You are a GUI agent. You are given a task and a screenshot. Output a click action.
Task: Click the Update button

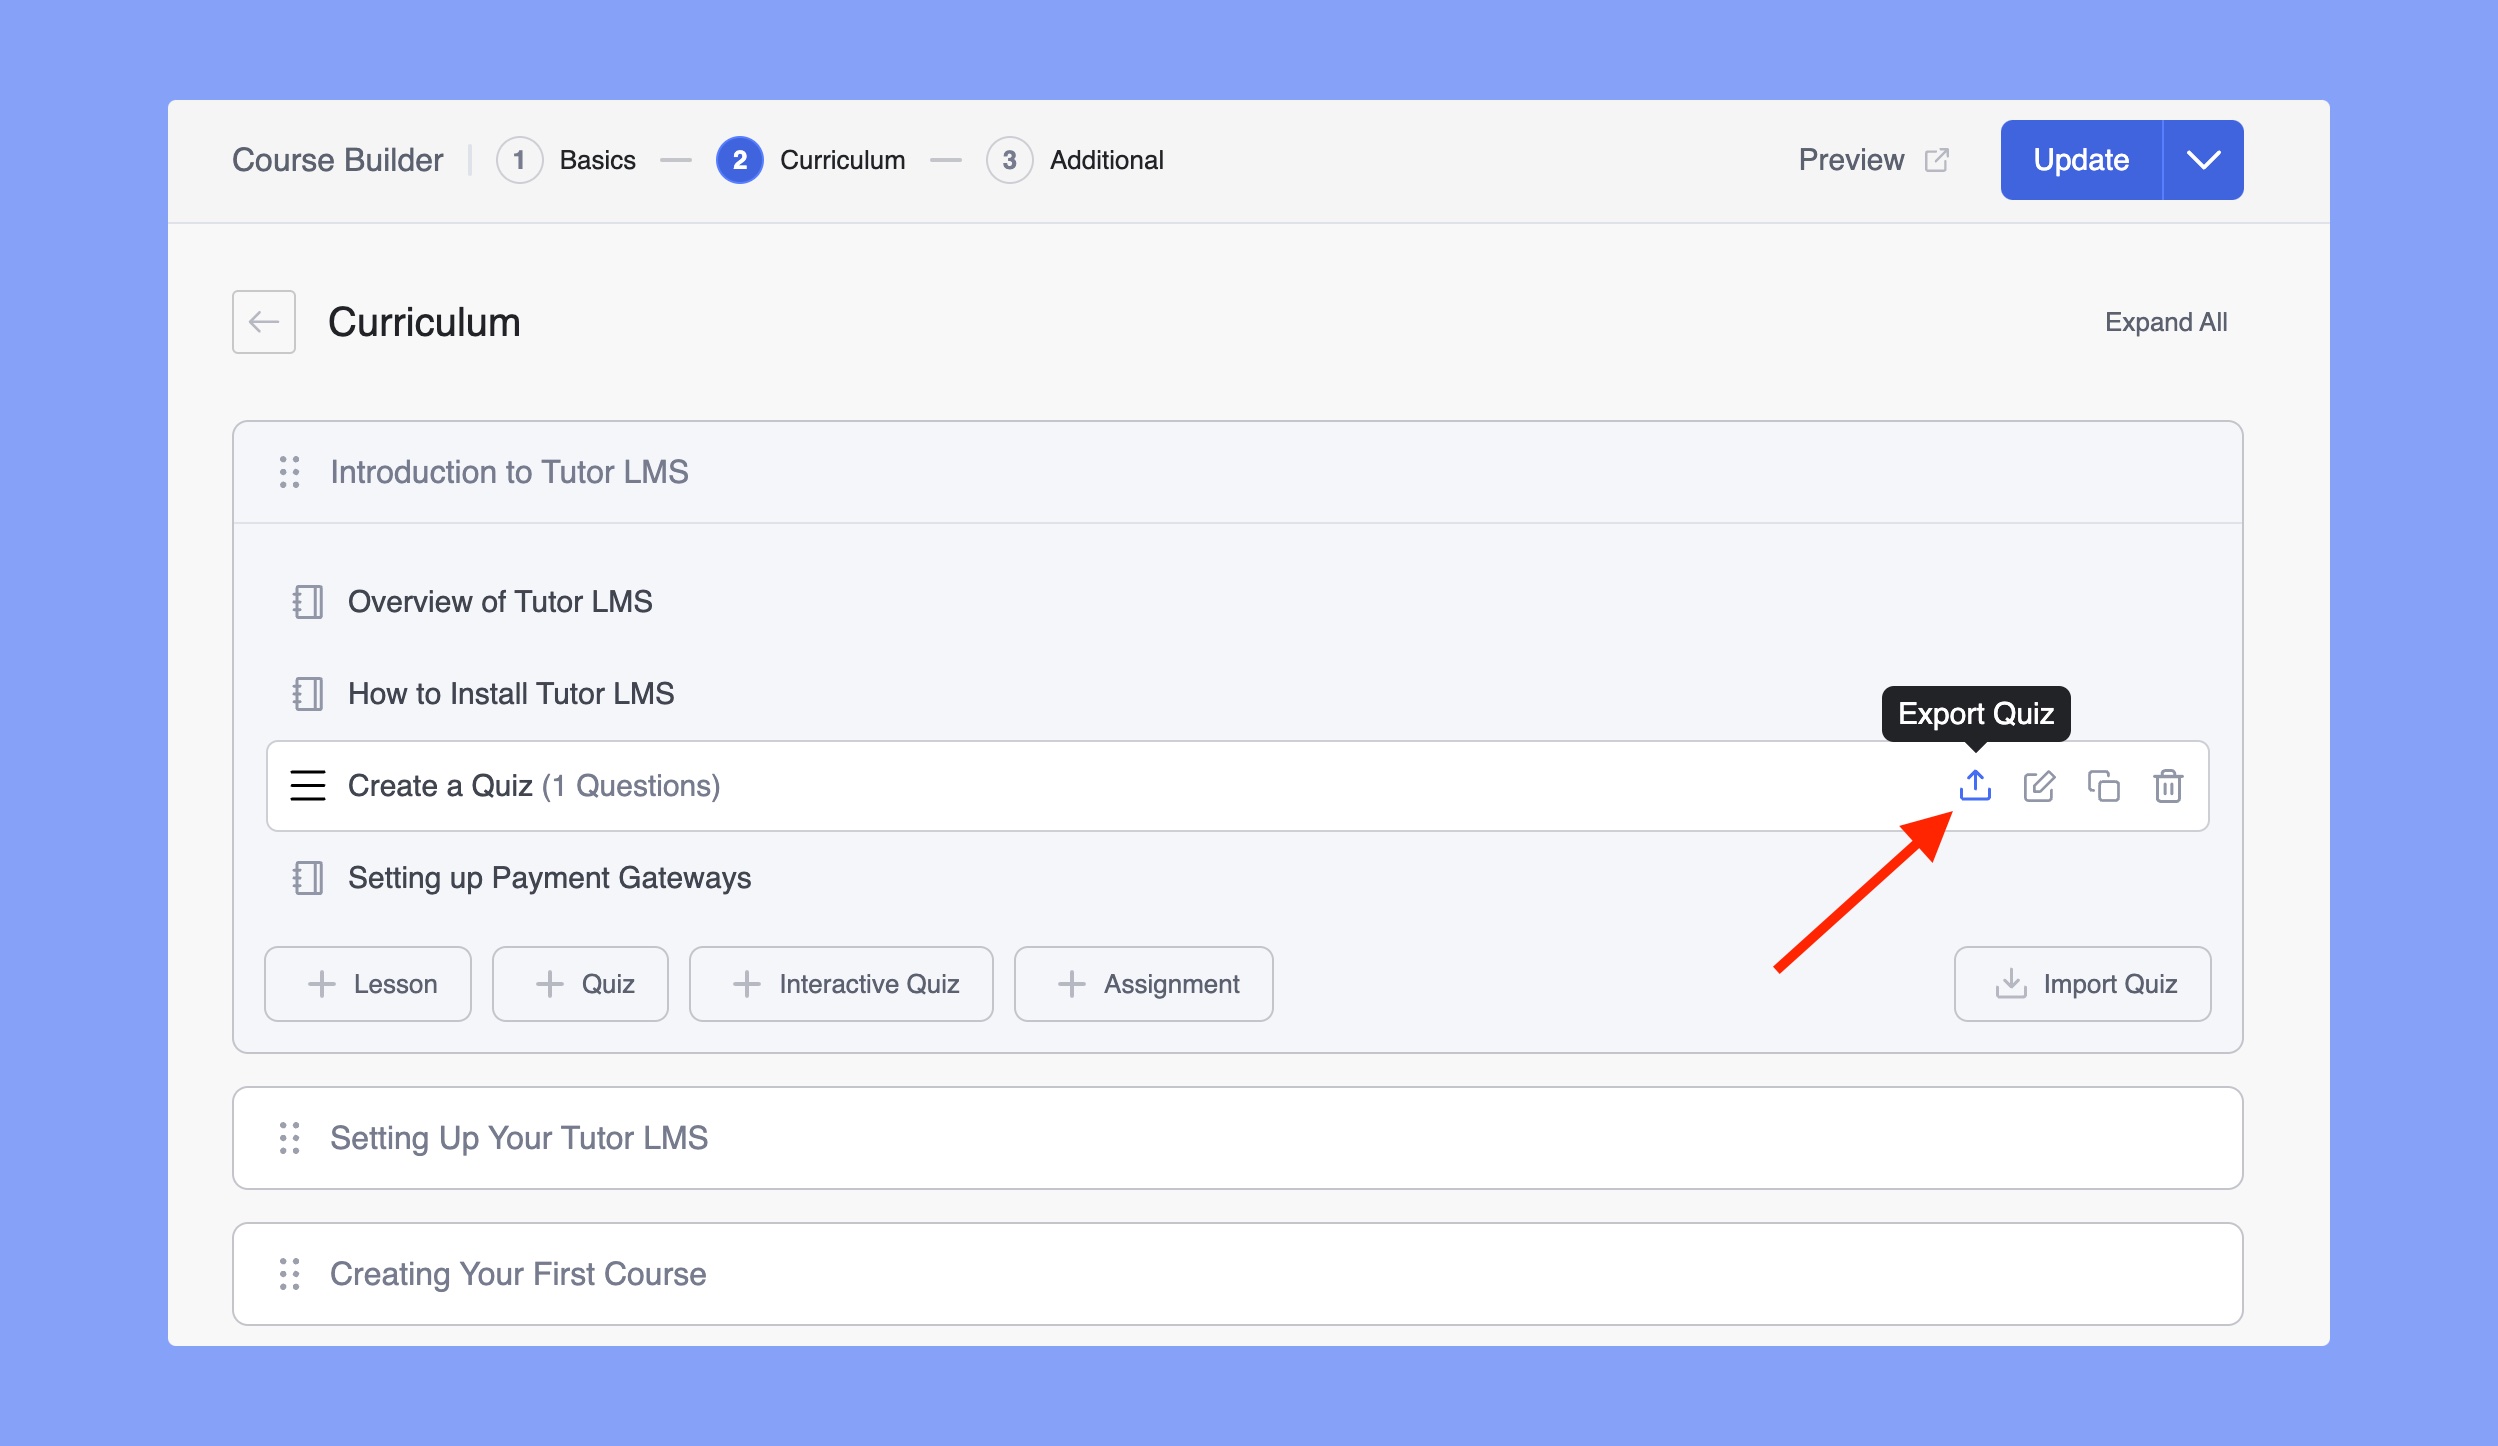click(x=2081, y=160)
